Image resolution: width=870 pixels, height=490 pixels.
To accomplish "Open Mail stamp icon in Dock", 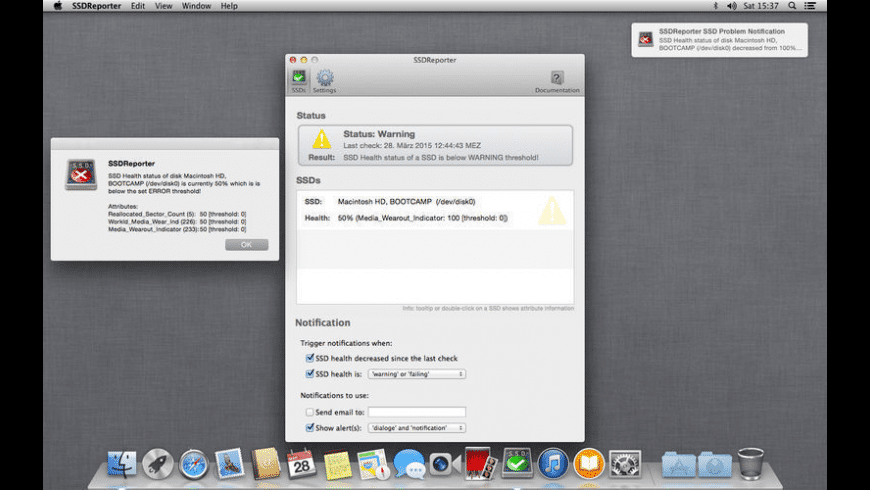I will click(x=229, y=463).
